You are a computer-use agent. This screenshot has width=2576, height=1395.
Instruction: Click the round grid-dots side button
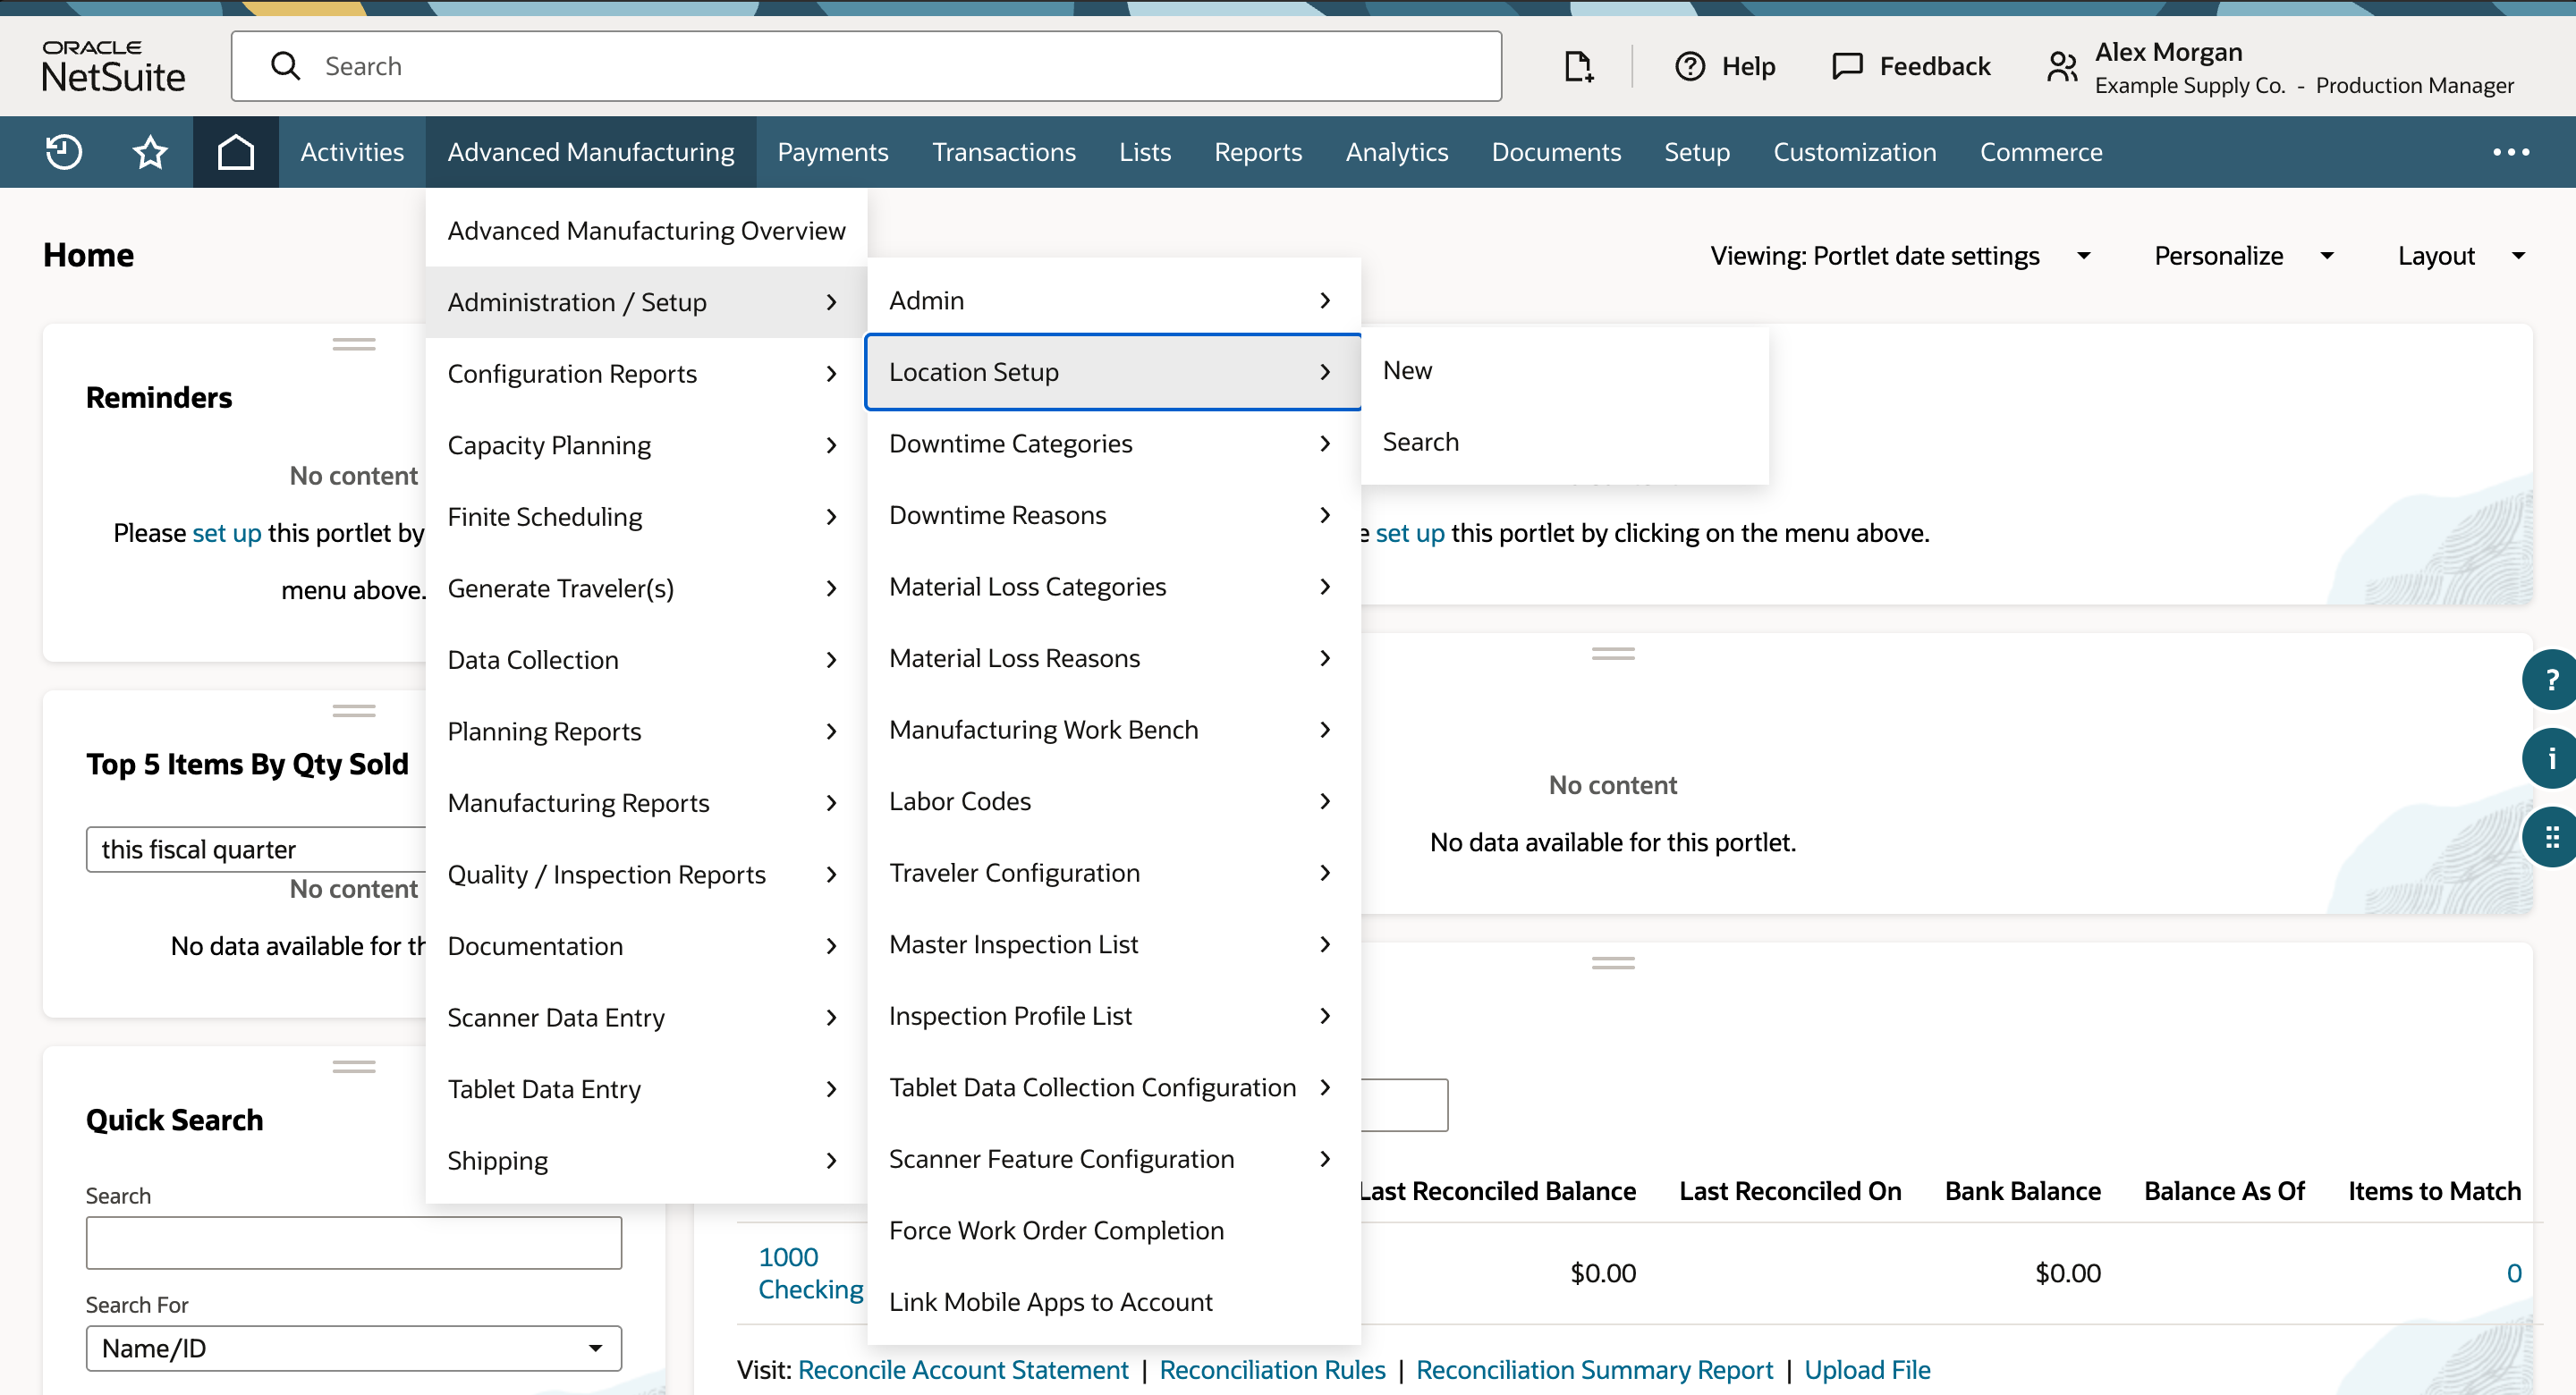click(x=2551, y=837)
